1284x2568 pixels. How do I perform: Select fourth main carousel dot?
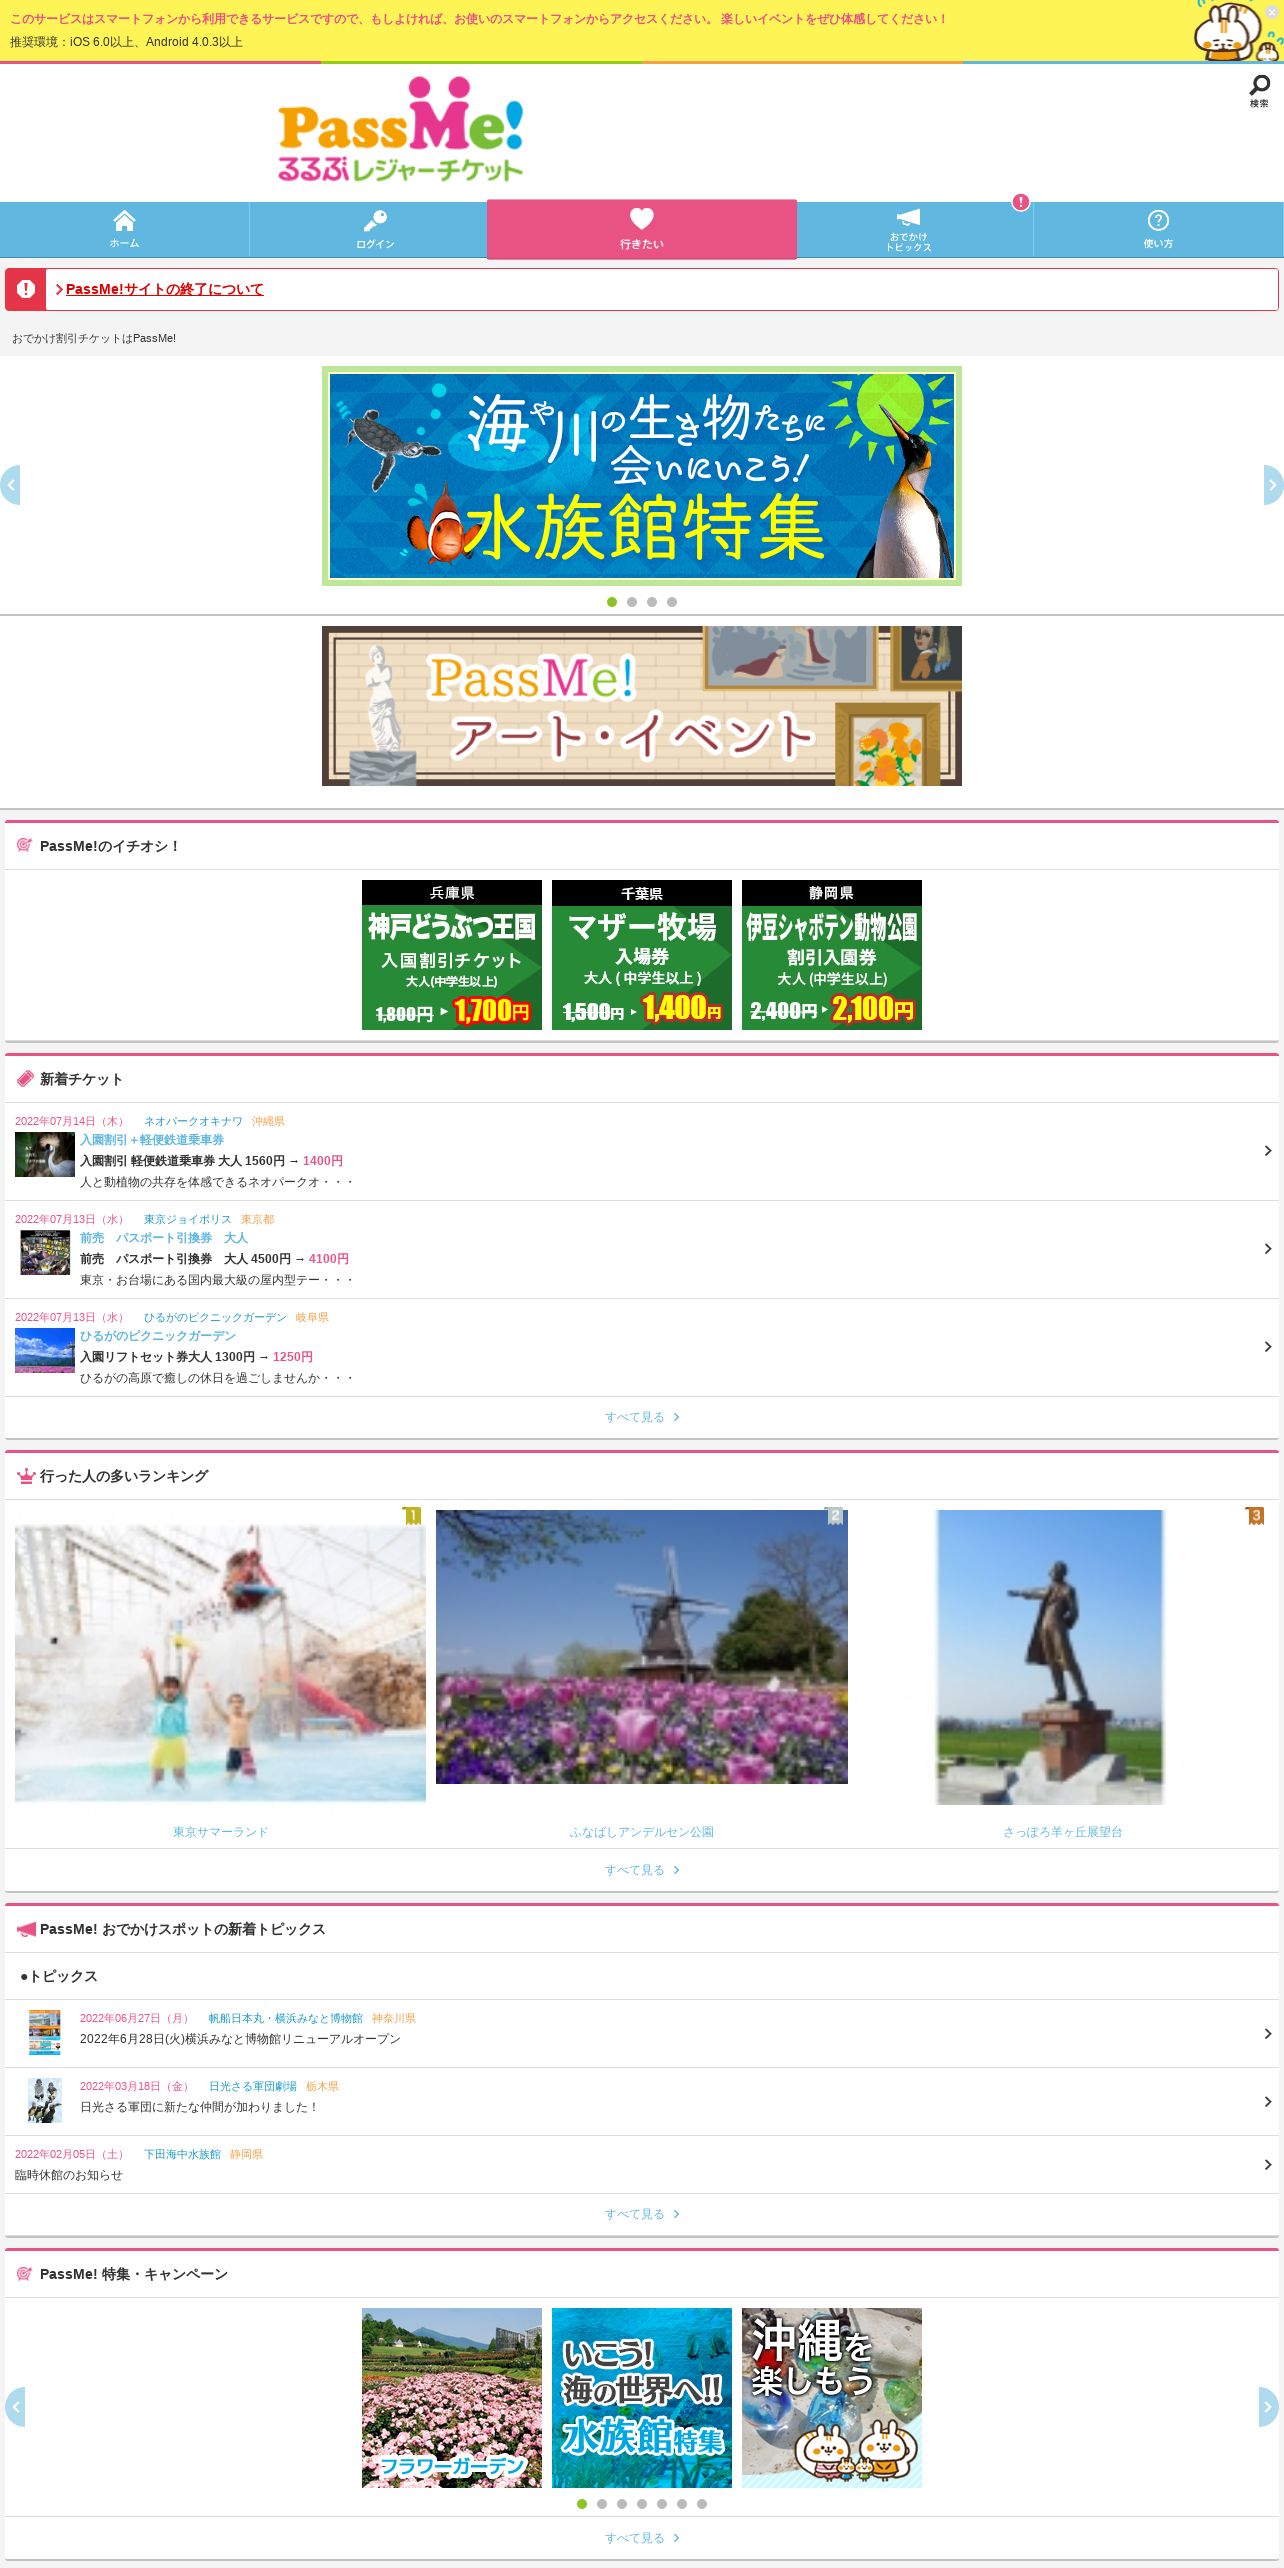(672, 602)
